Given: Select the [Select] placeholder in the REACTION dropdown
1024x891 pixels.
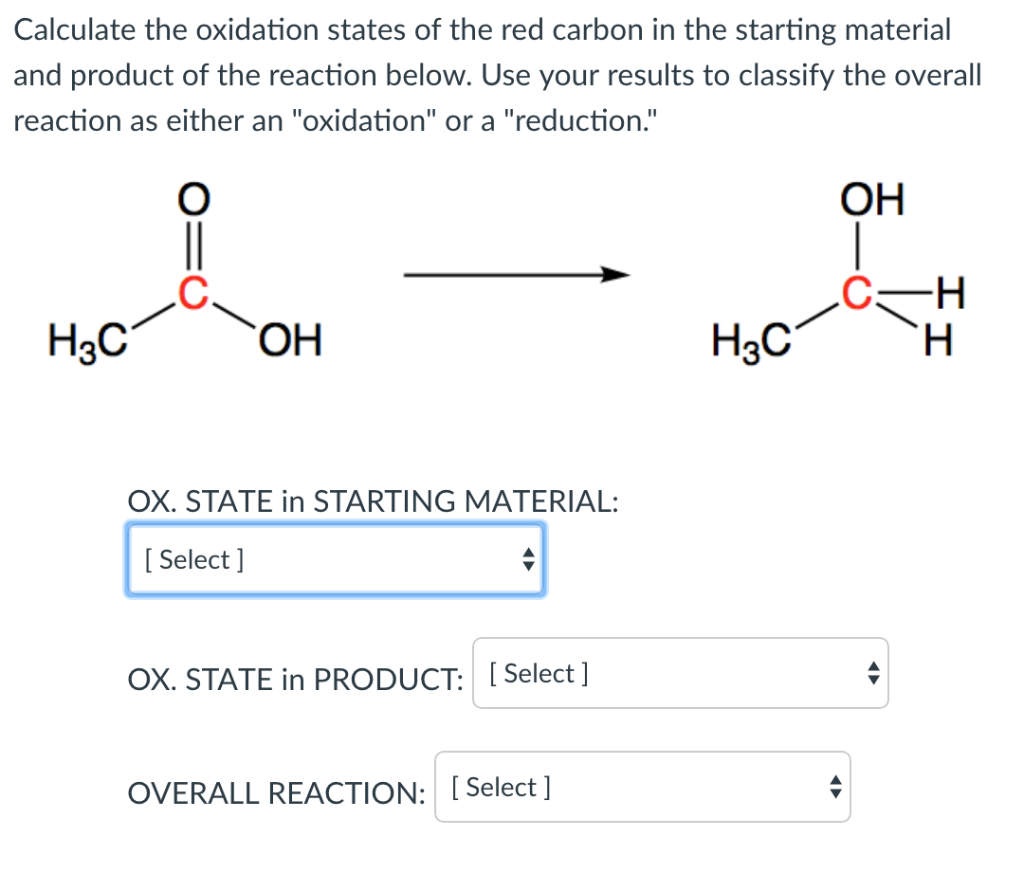Looking at the screenshot, I should click(x=500, y=787).
